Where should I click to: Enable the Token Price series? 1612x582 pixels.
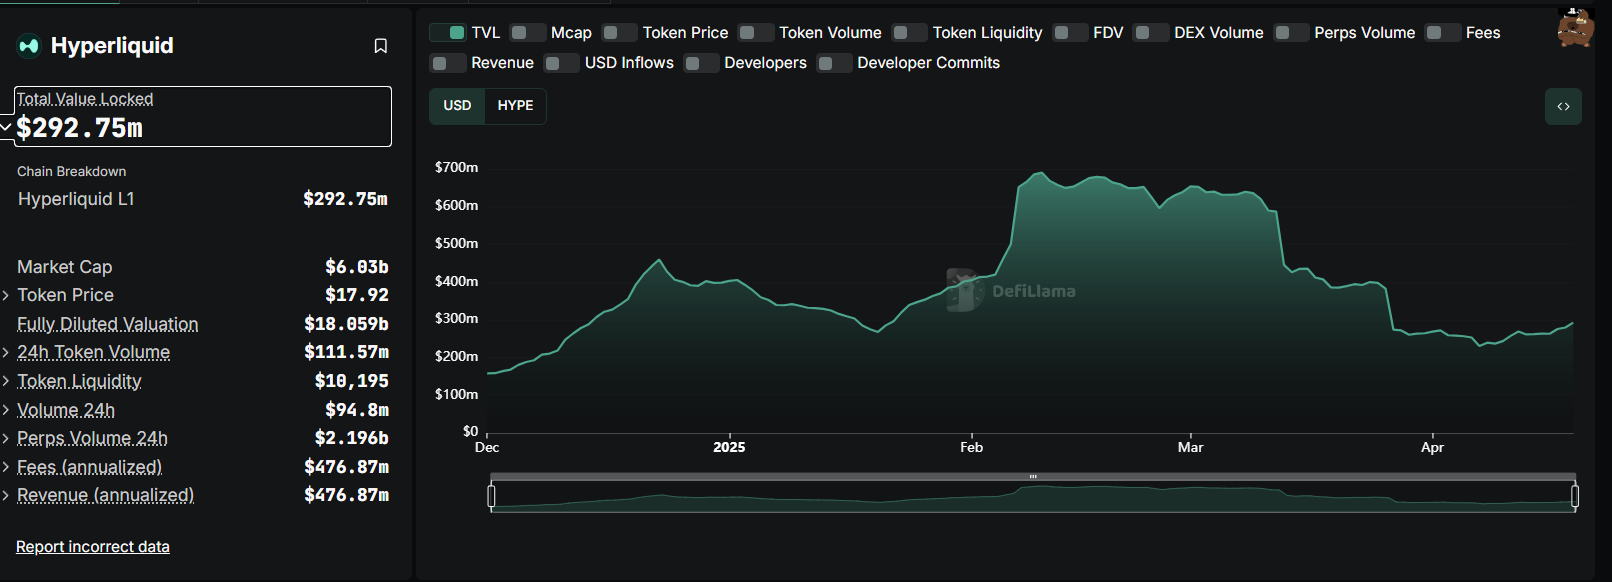(620, 33)
